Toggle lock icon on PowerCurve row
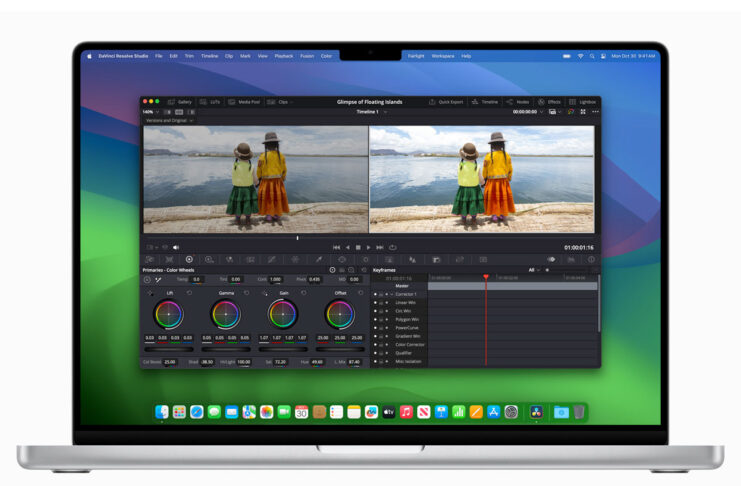 (381, 328)
